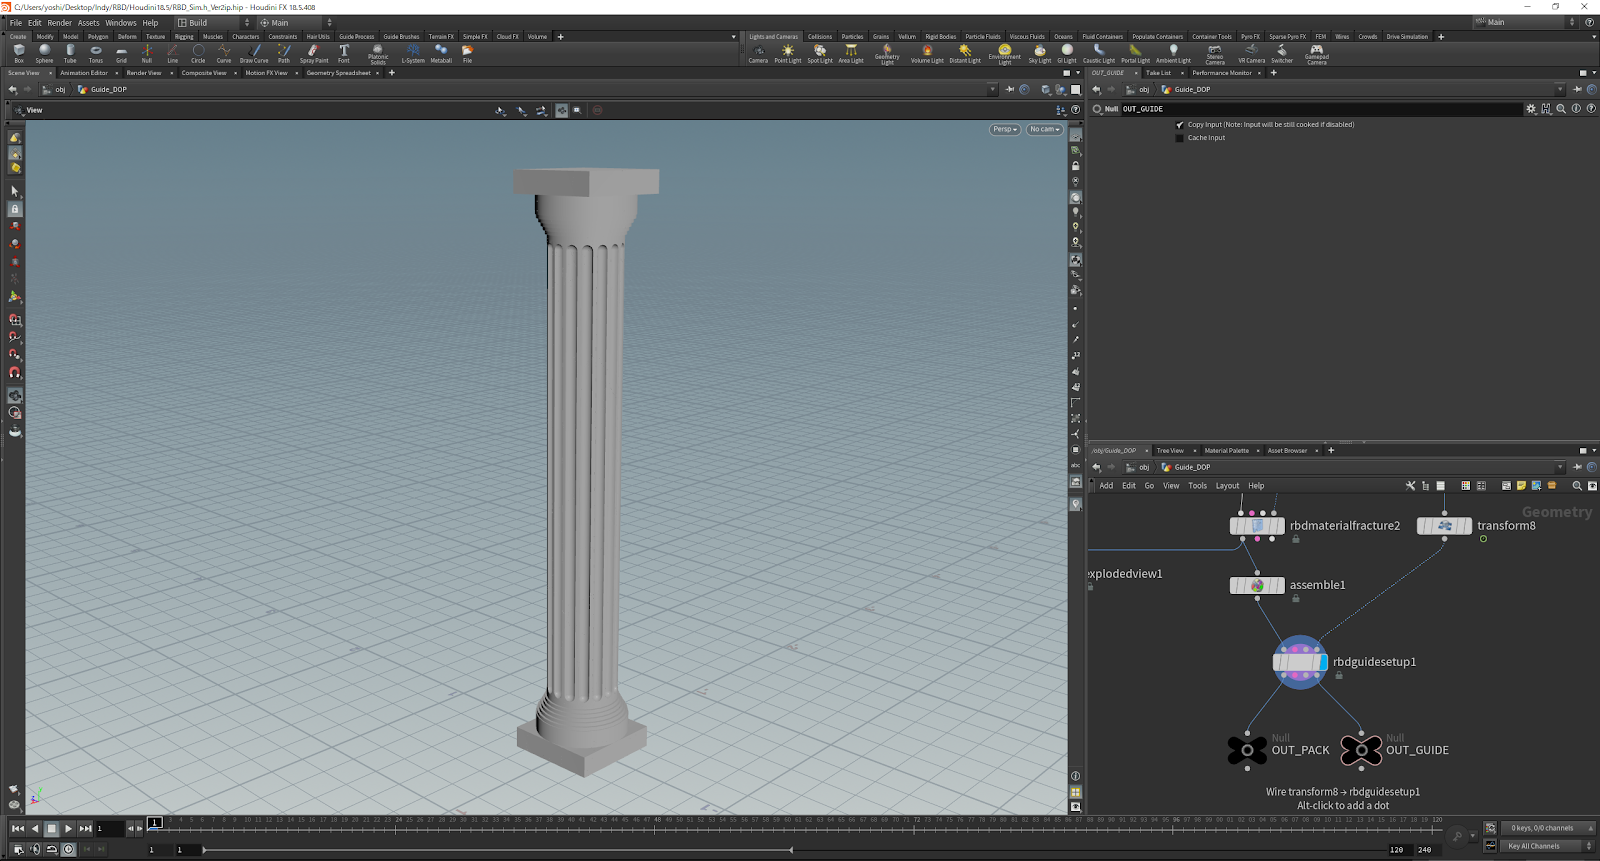Jump to the last frame

coord(86,828)
